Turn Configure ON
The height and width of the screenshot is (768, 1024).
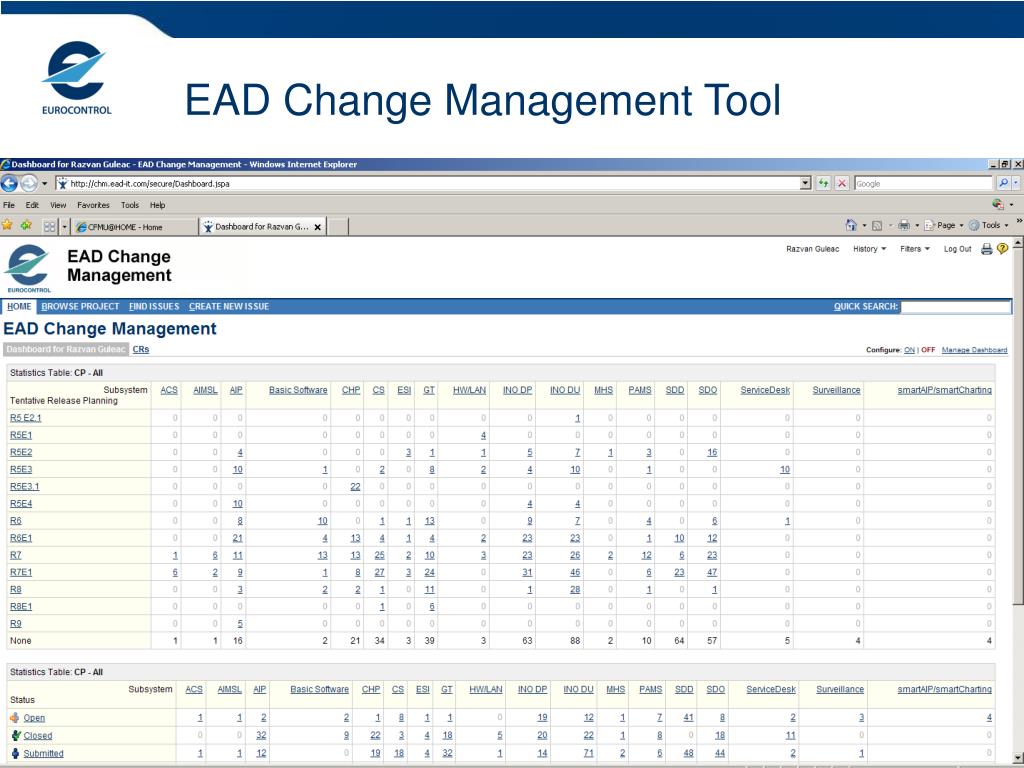[x=909, y=350]
